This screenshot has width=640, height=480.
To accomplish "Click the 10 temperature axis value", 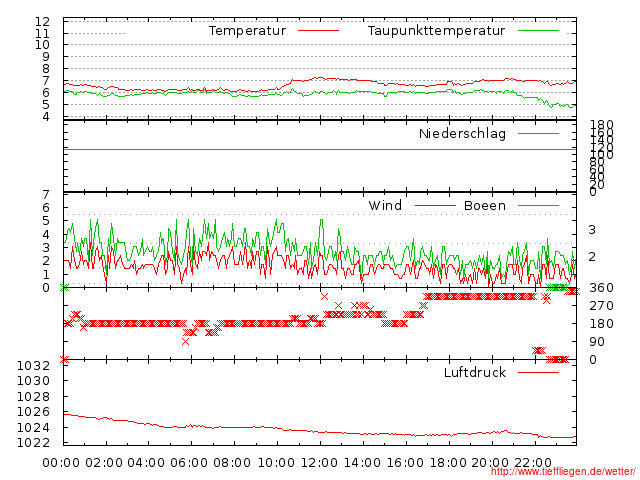I will click(x=42, y=45).
